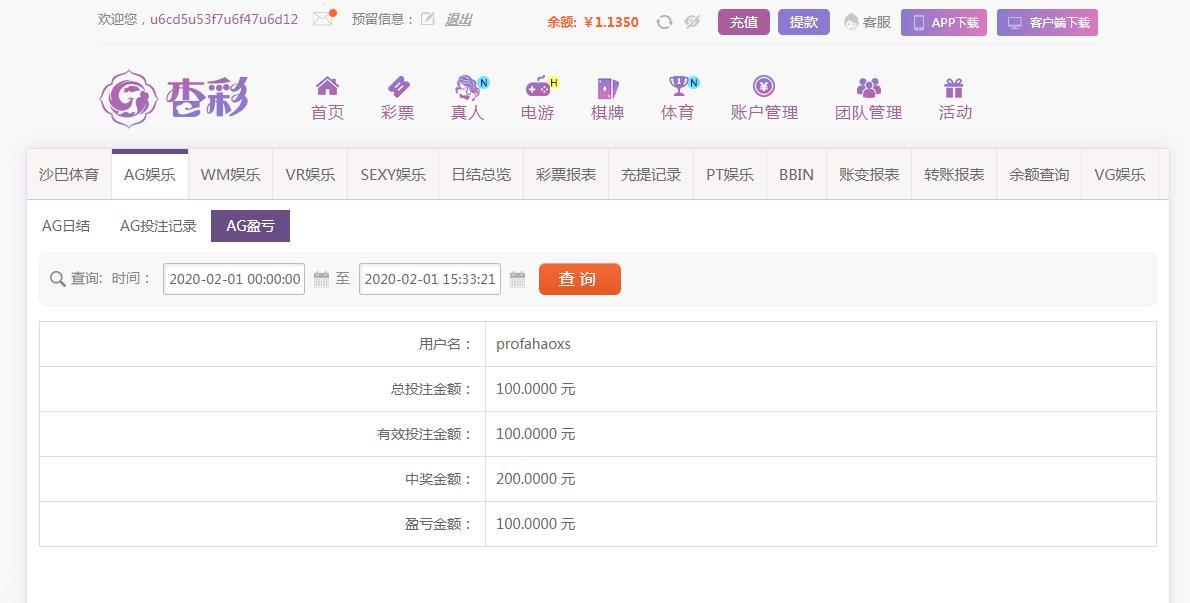Open the 充提记录 tab
This screenshot has height=603, width=1190.
click(651, 174)
